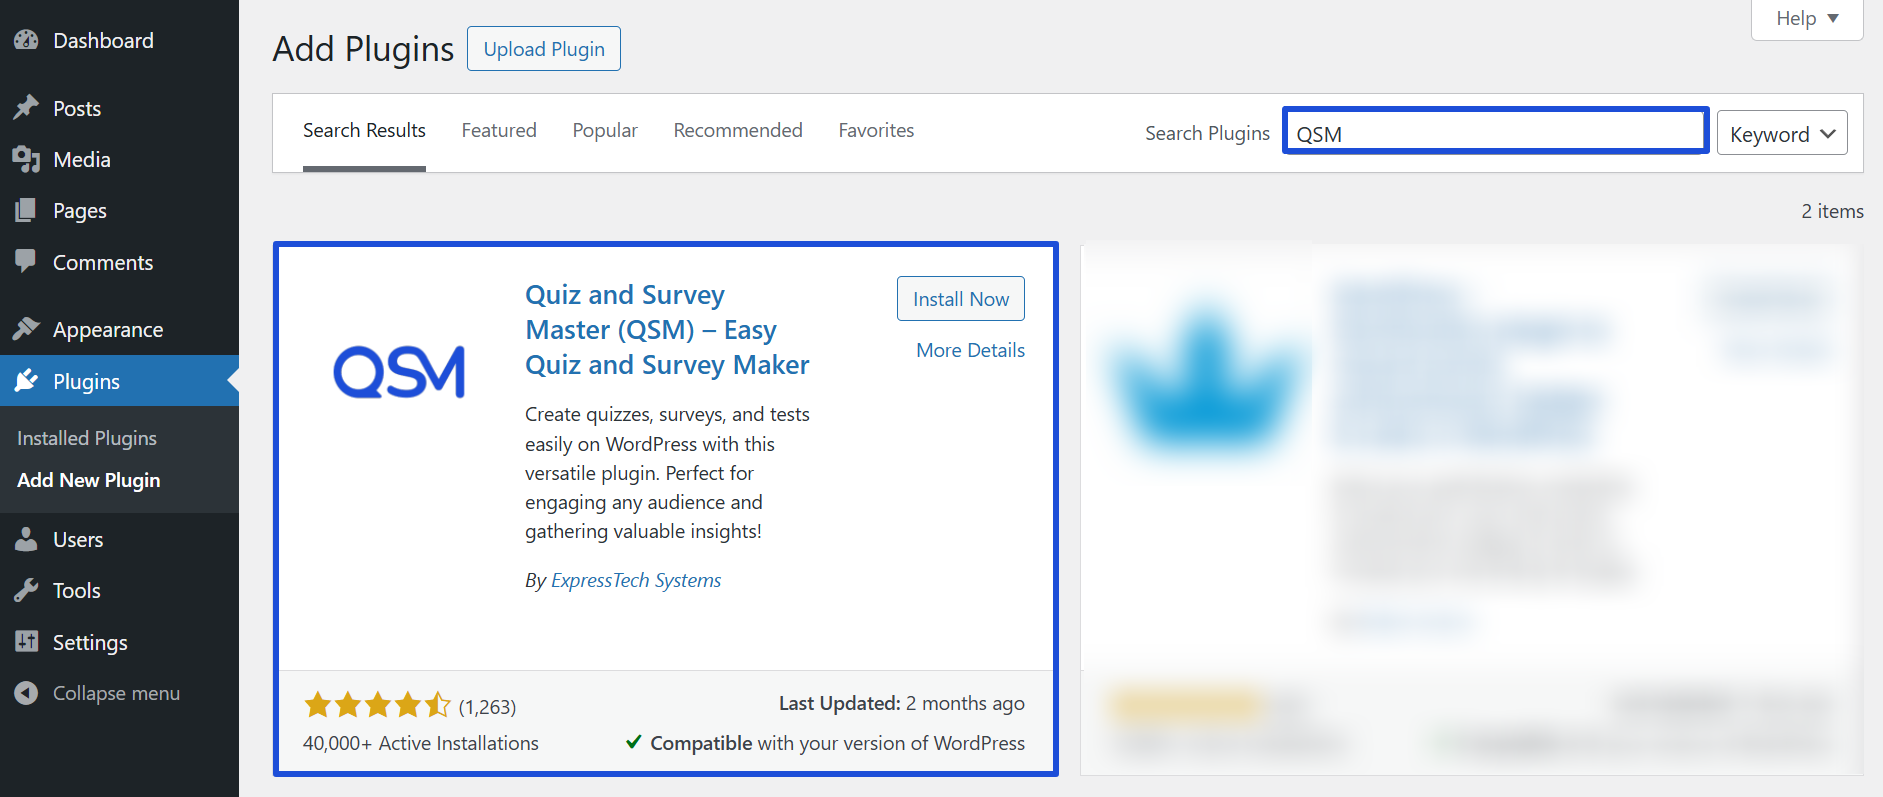Image resolution: width=1883 pixels, height=797 pixels.
Task: Click the 'Add Plugins' page heading
Action: coord(364,49)
